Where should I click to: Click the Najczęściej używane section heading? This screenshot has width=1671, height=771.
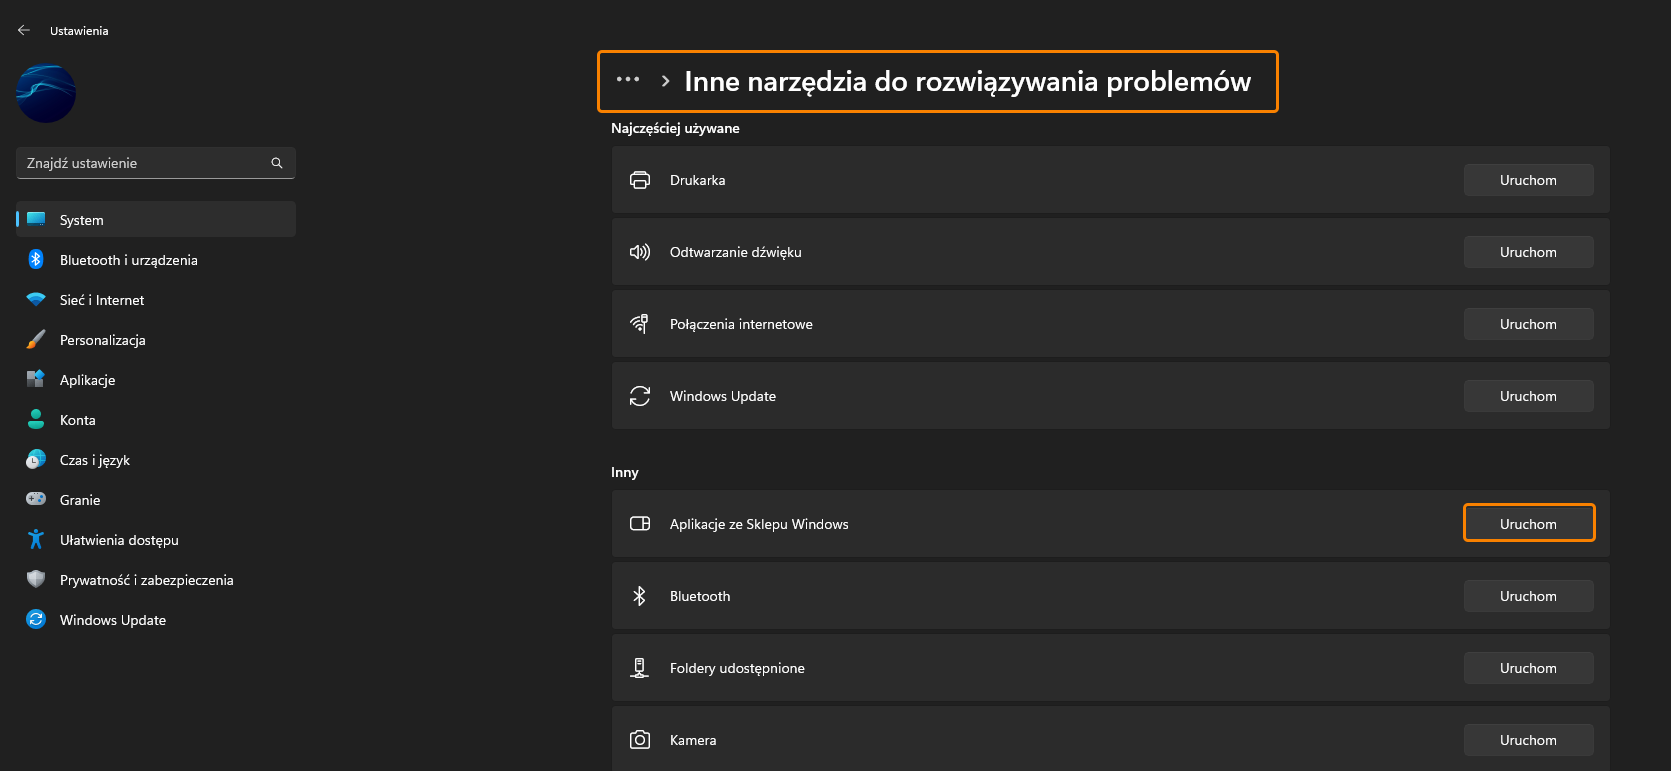tap(675, 128)
